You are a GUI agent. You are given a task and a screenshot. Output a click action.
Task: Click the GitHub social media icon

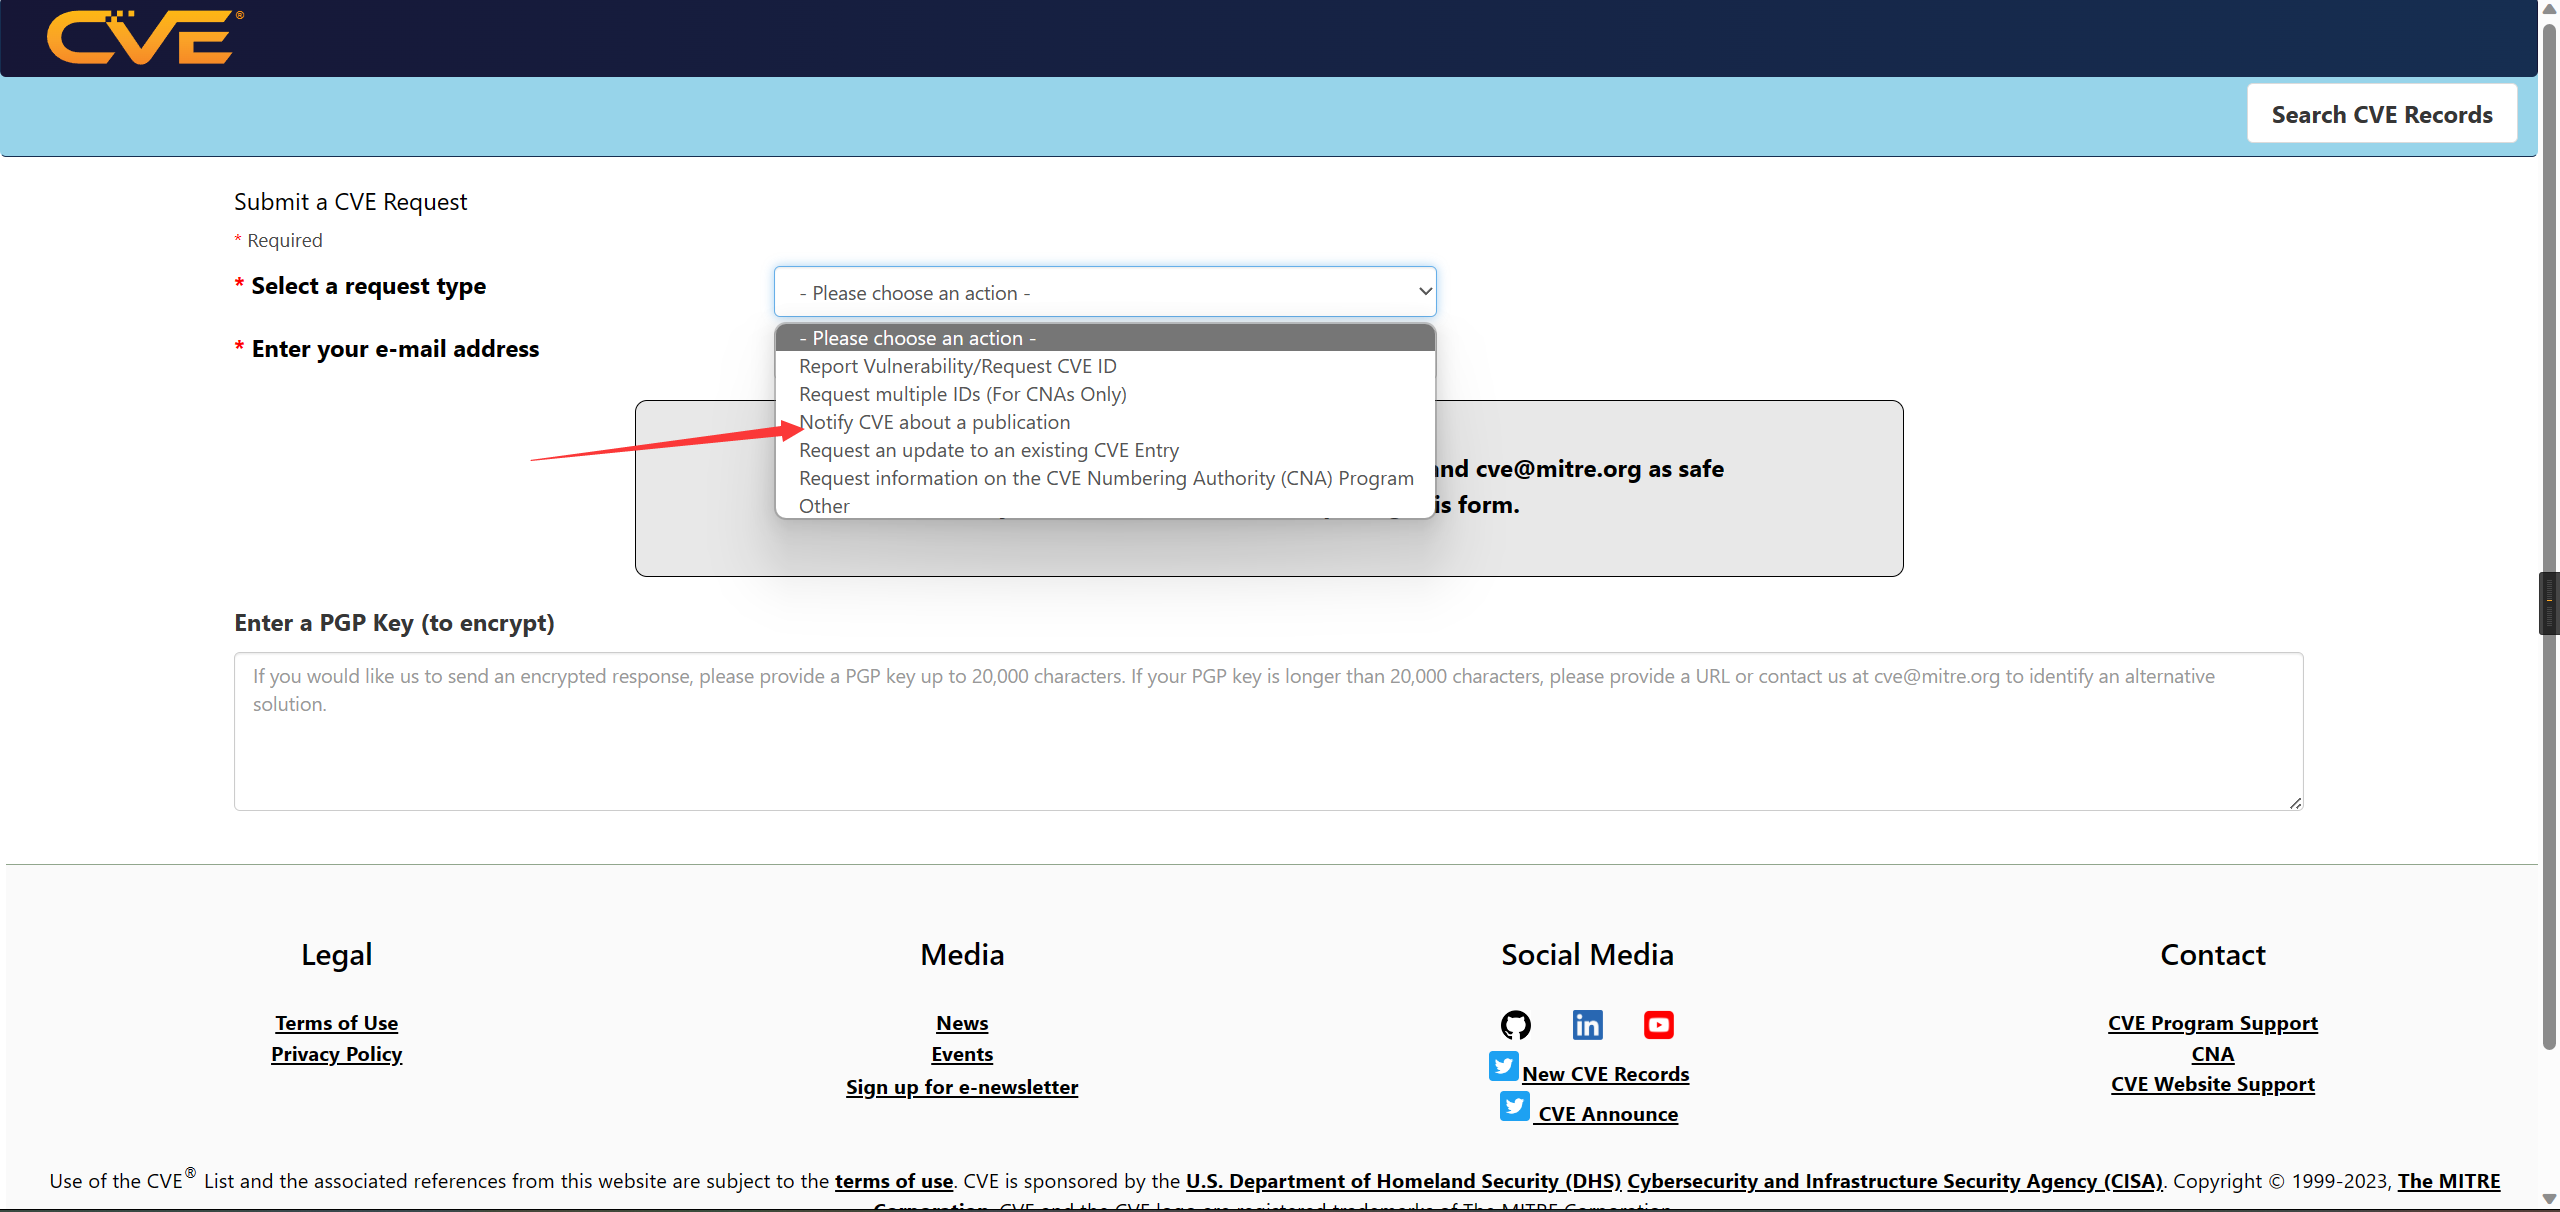click(1517, 1024)
